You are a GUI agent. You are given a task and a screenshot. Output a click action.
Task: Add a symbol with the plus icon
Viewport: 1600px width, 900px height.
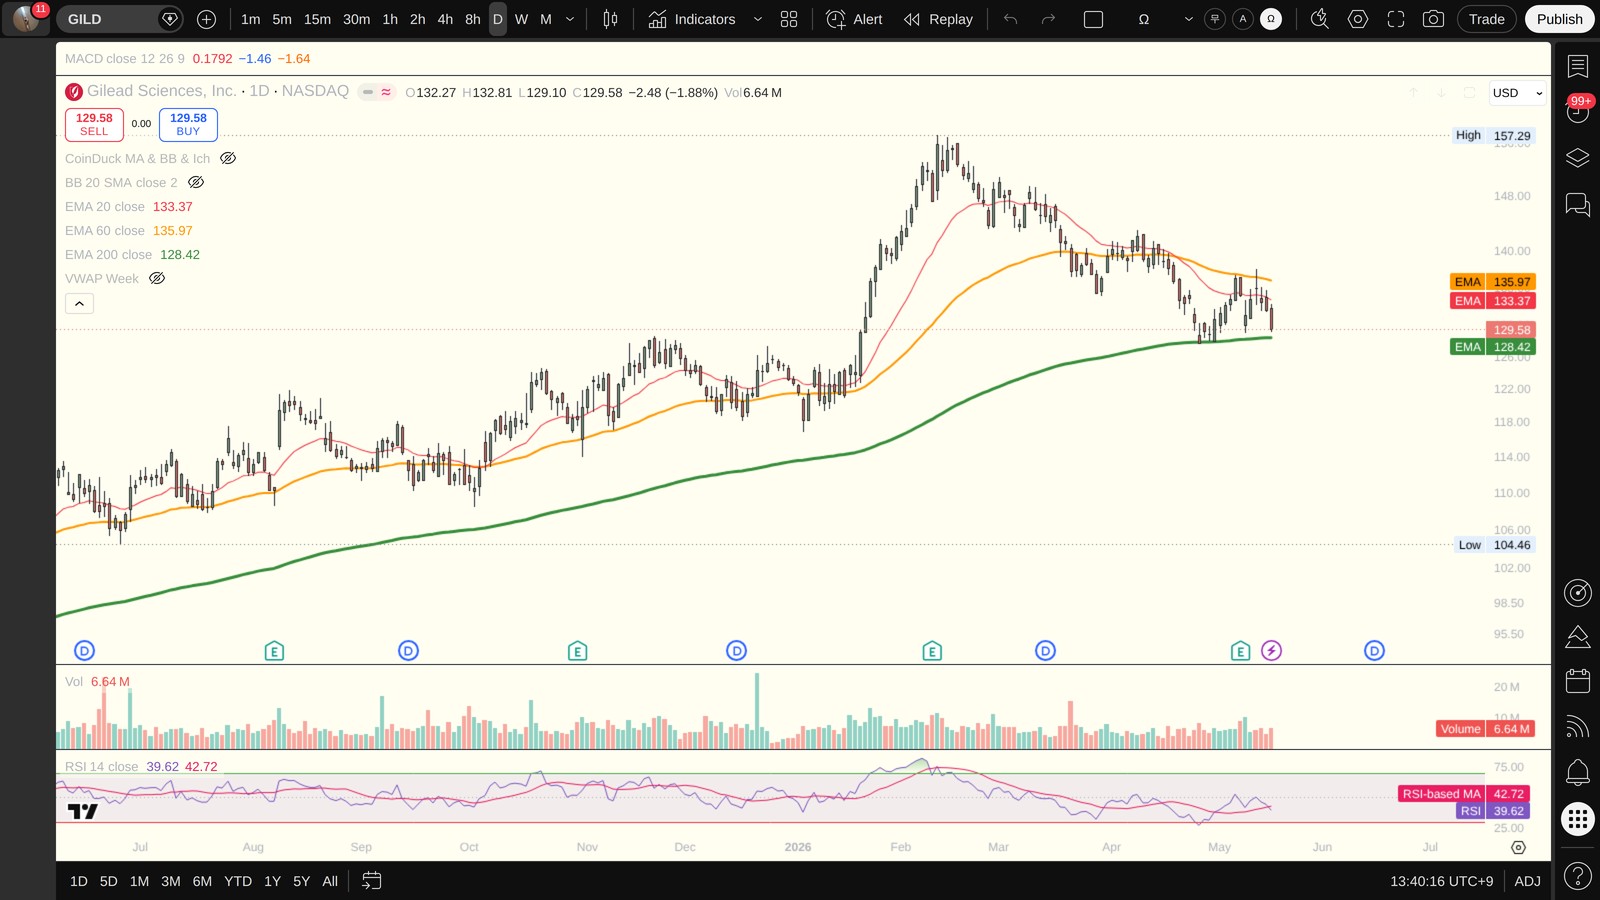pyautogui.click(x=207, y=19)
